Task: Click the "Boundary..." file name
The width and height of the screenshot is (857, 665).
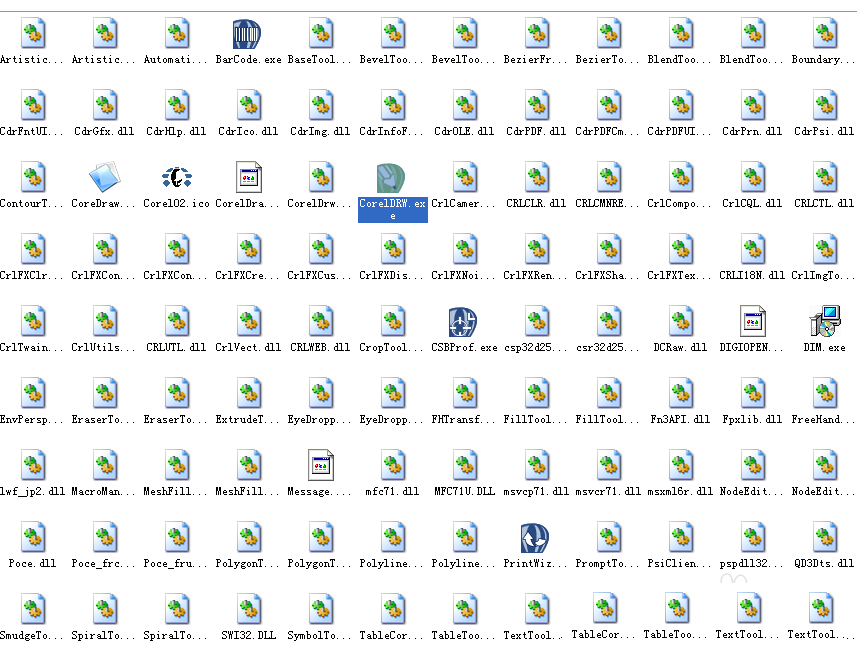Action: 824,60
